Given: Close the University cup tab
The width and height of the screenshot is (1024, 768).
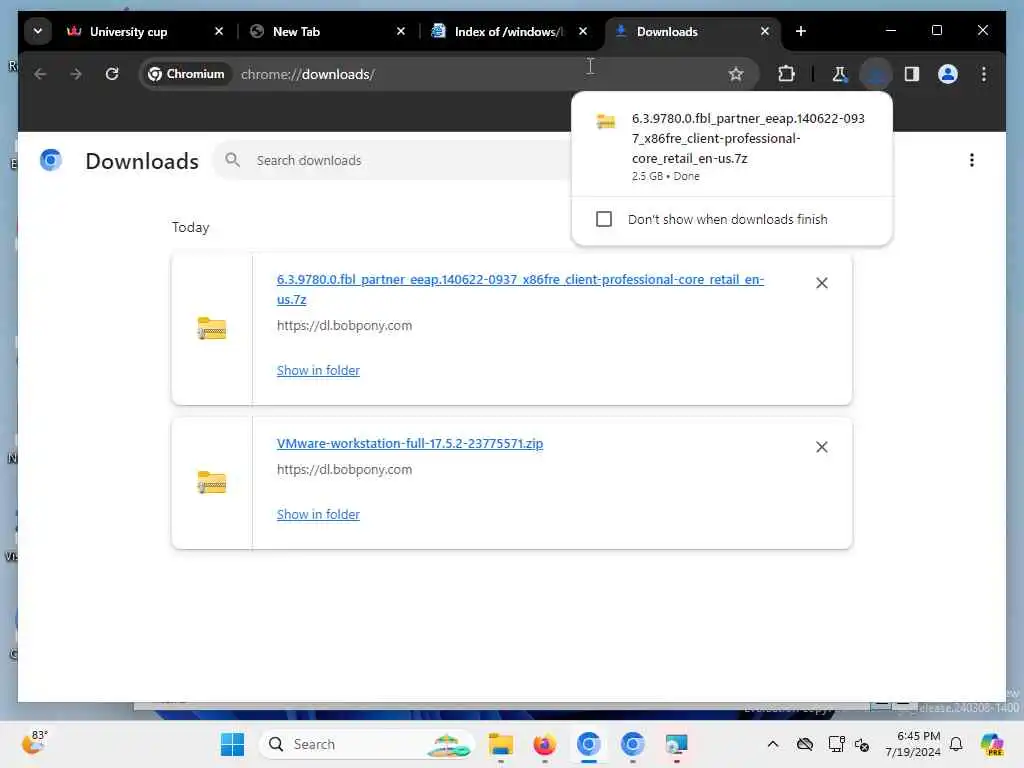Looking at the screenshot, I should pyautogui.click(x=219, y=31).
